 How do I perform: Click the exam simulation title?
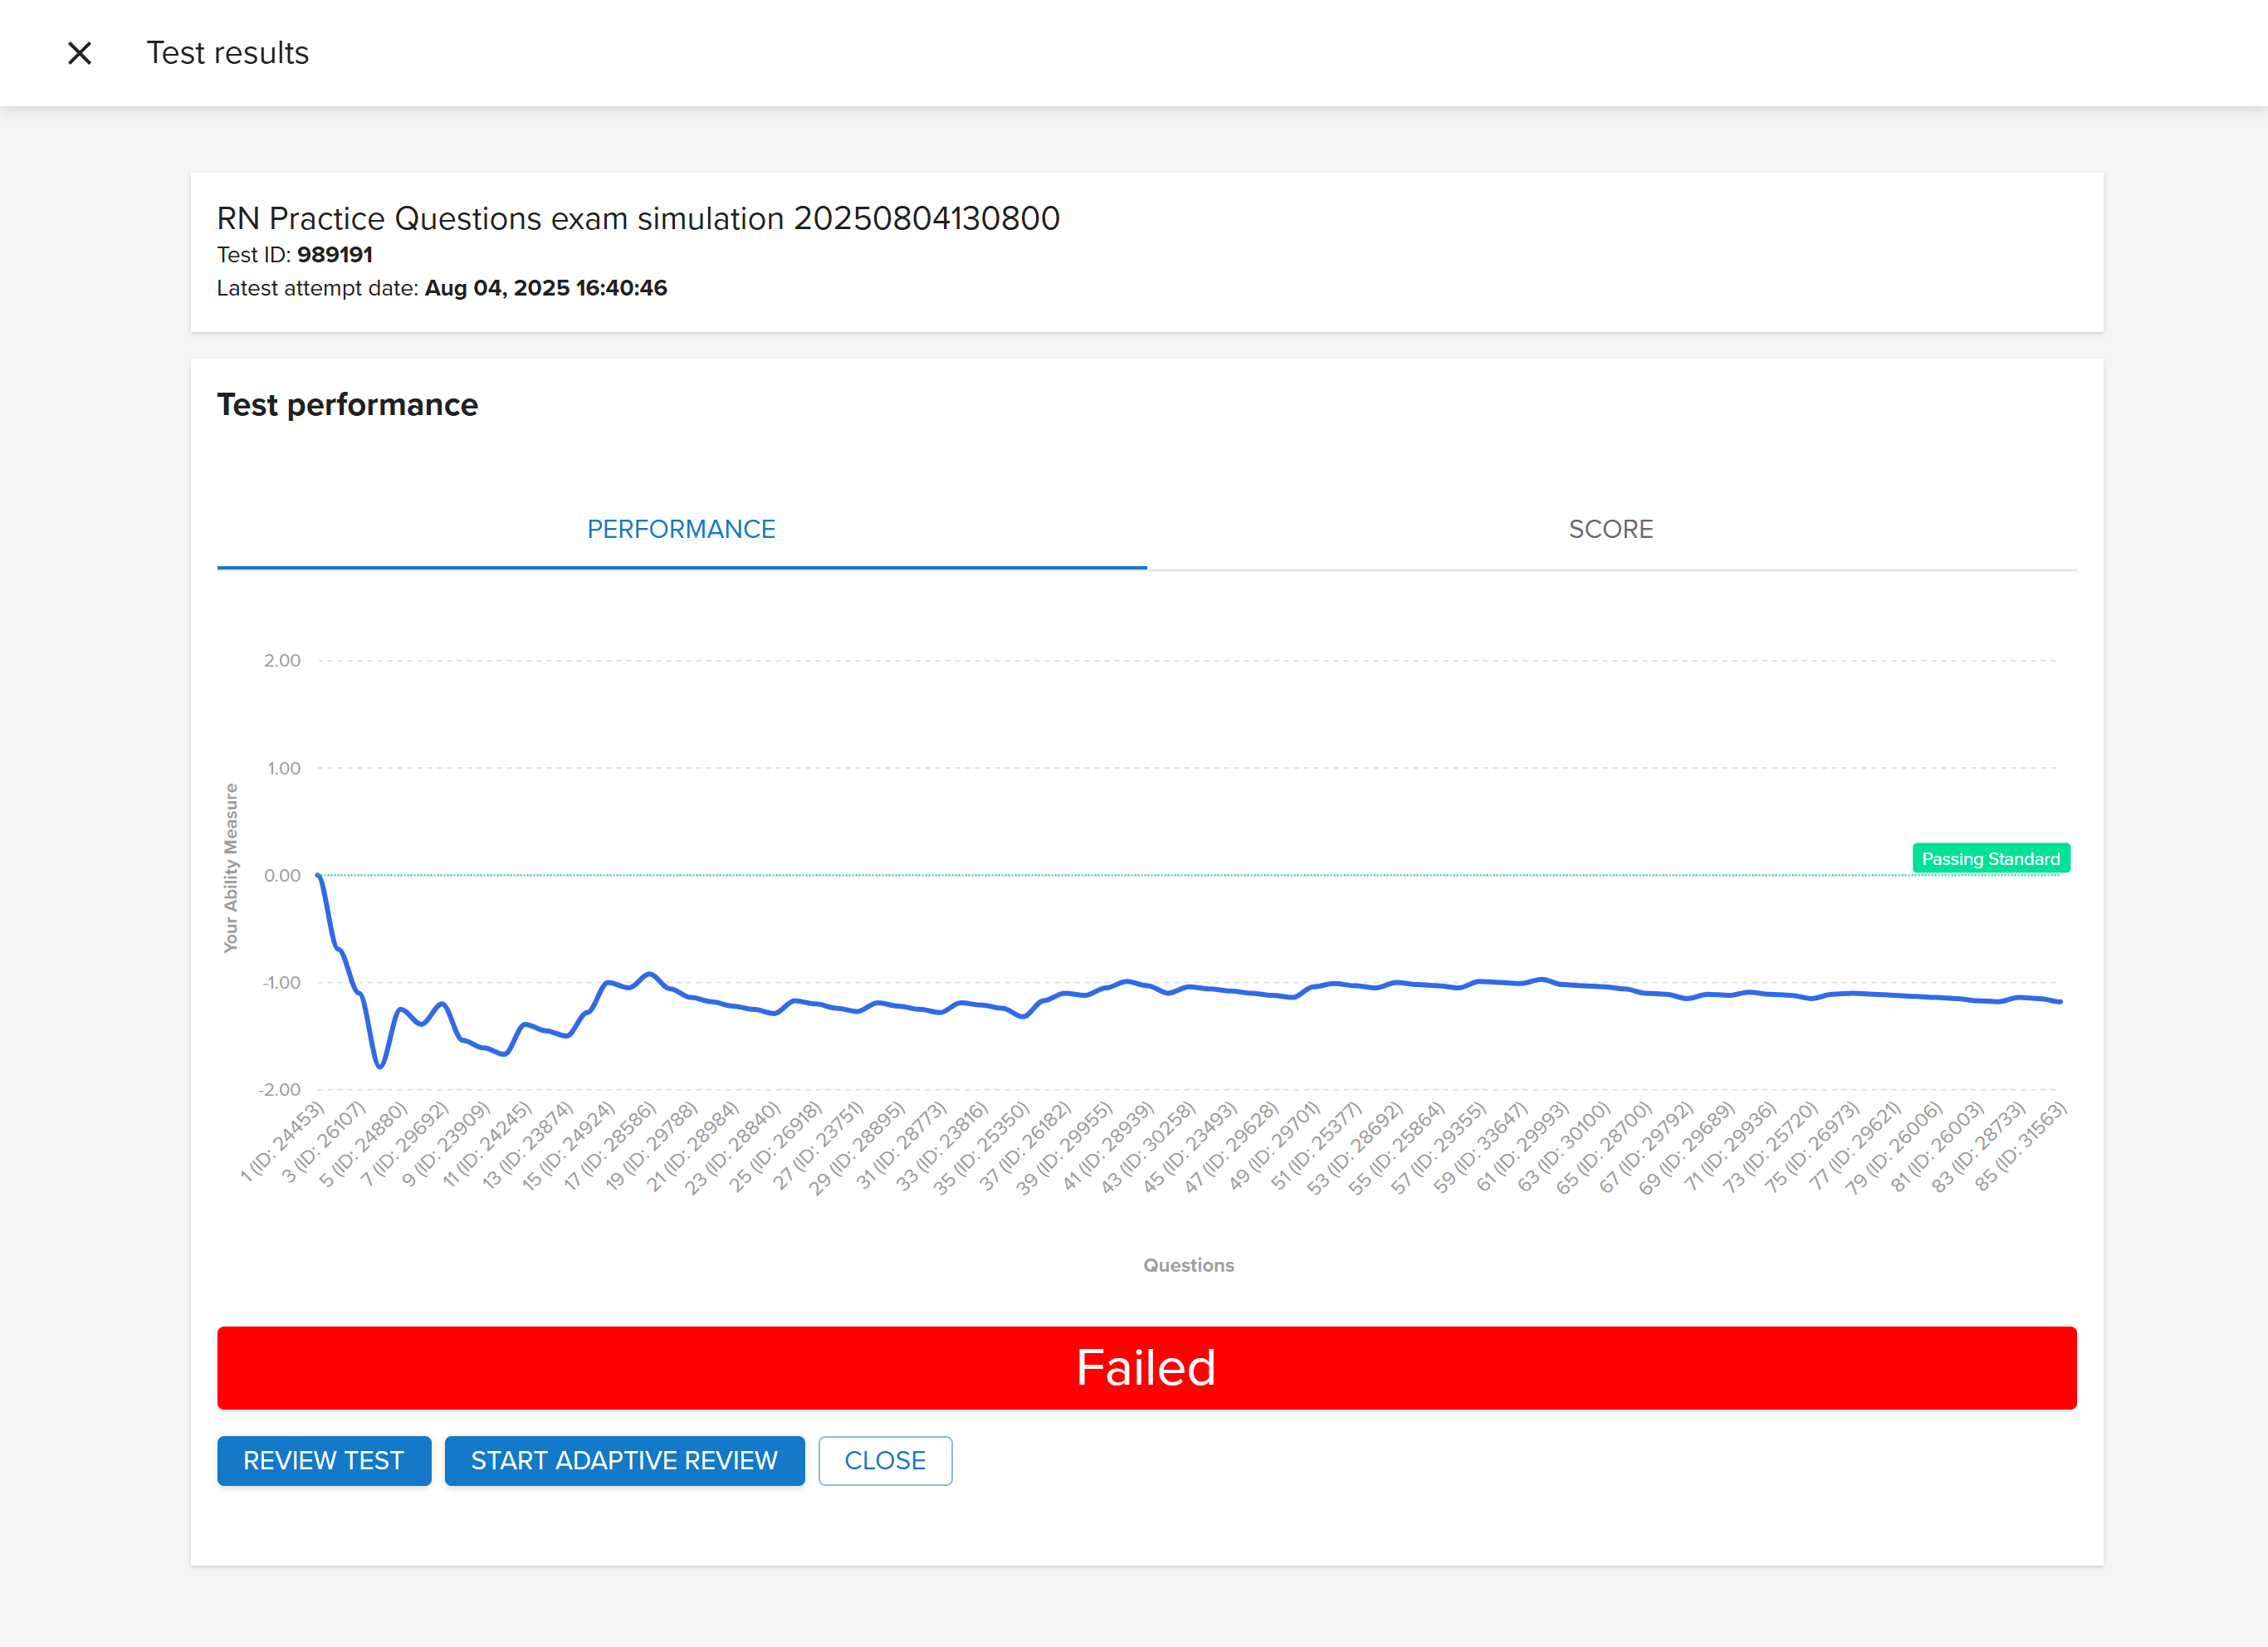tap(639, 218)
